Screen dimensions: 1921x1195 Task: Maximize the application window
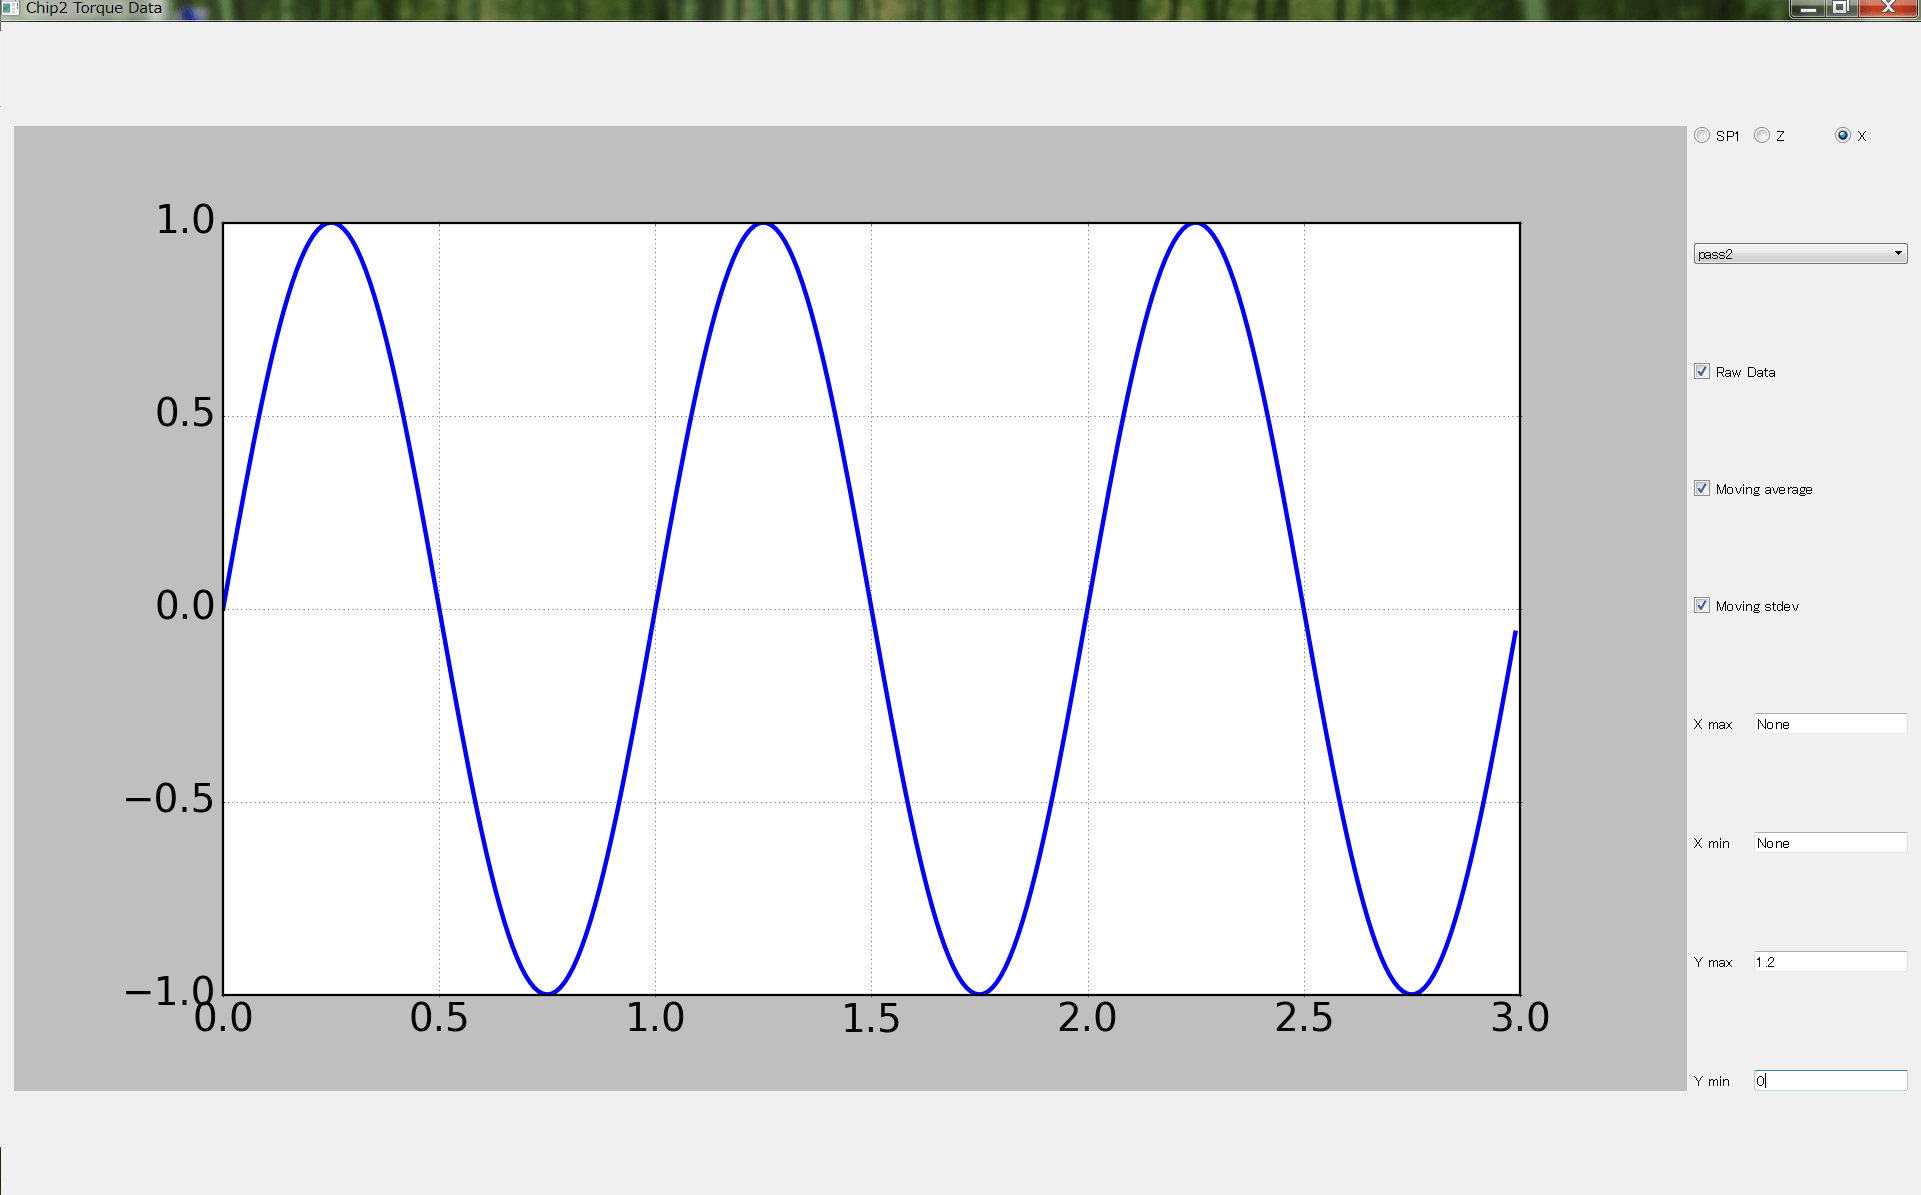click(1840, 8)
